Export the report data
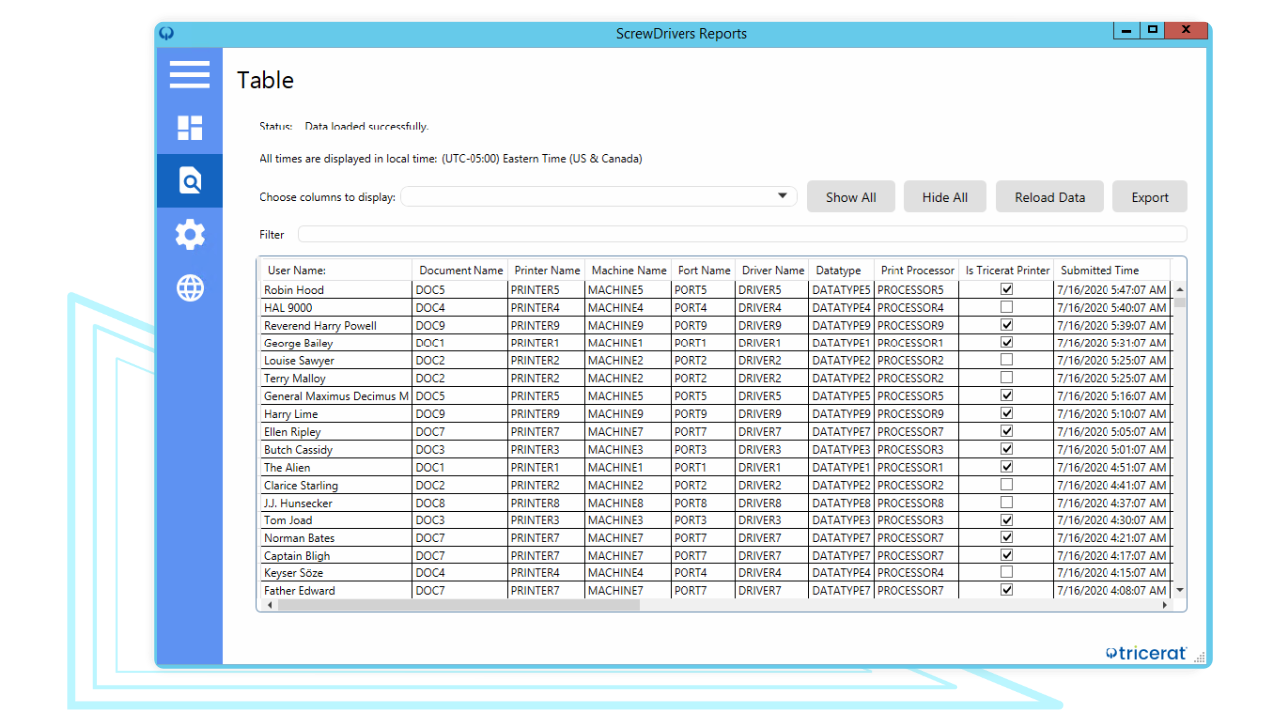This screenshot has height=720, width=1280. (1149, 196)
